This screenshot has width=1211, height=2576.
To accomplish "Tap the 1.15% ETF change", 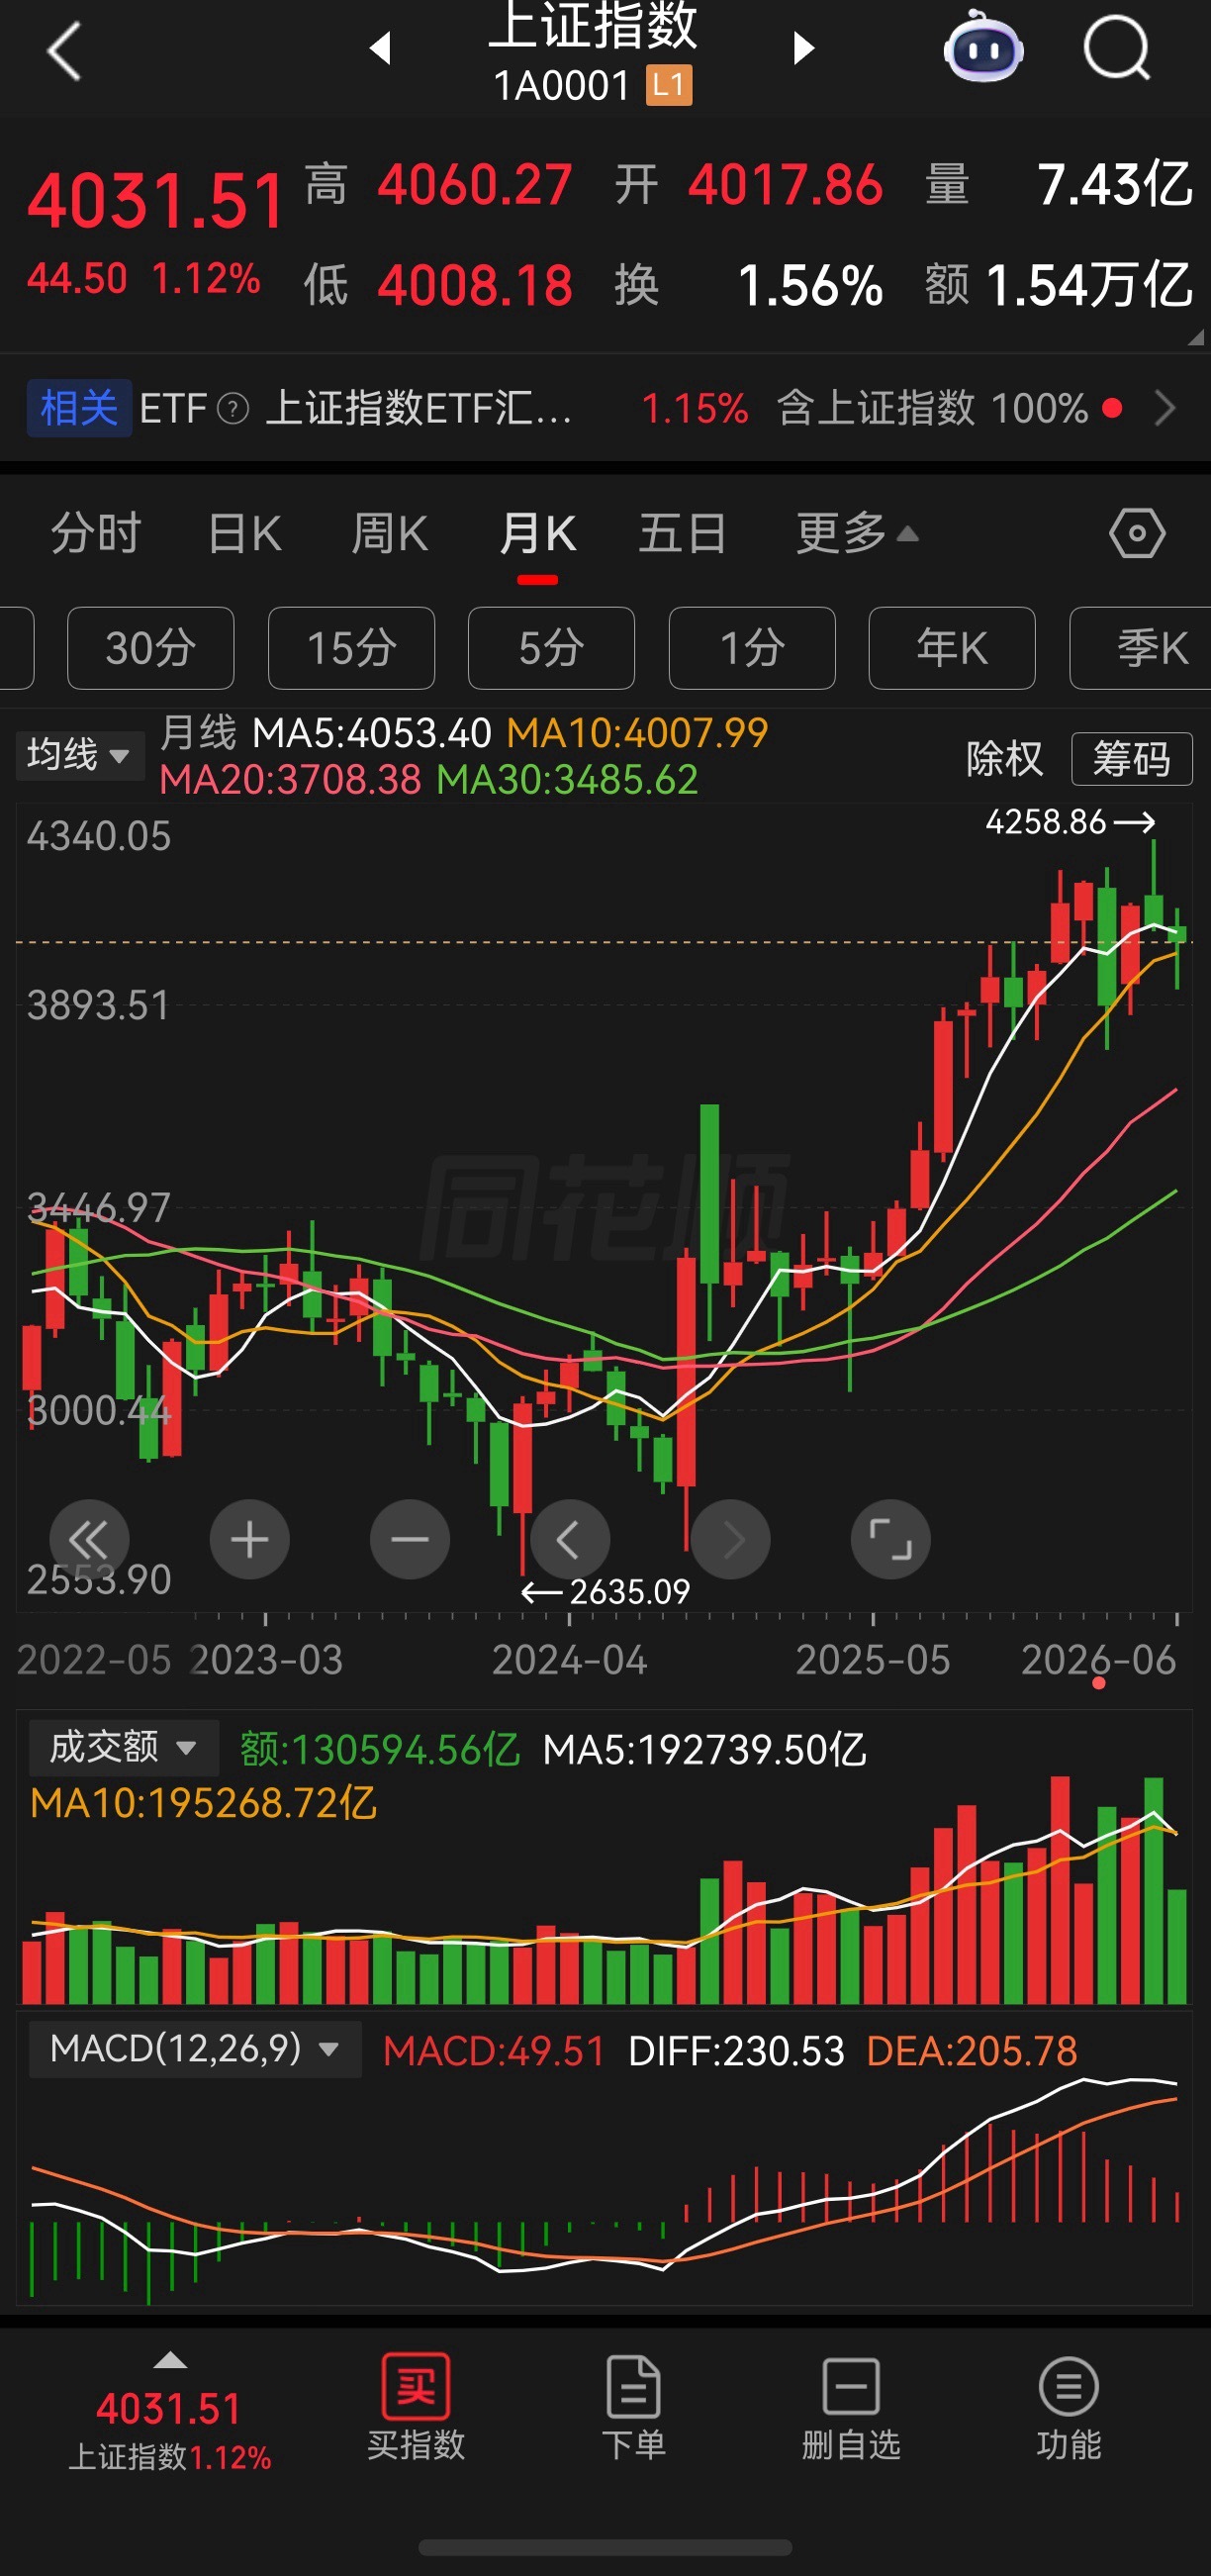I will [695, 408].
